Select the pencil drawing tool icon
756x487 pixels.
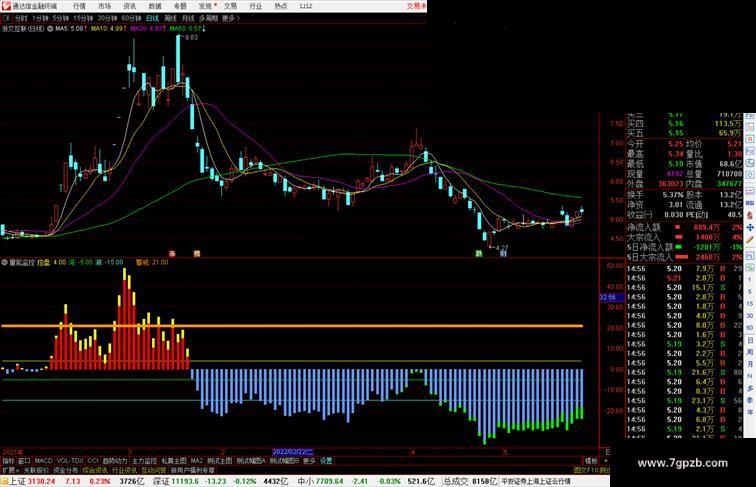750,239
